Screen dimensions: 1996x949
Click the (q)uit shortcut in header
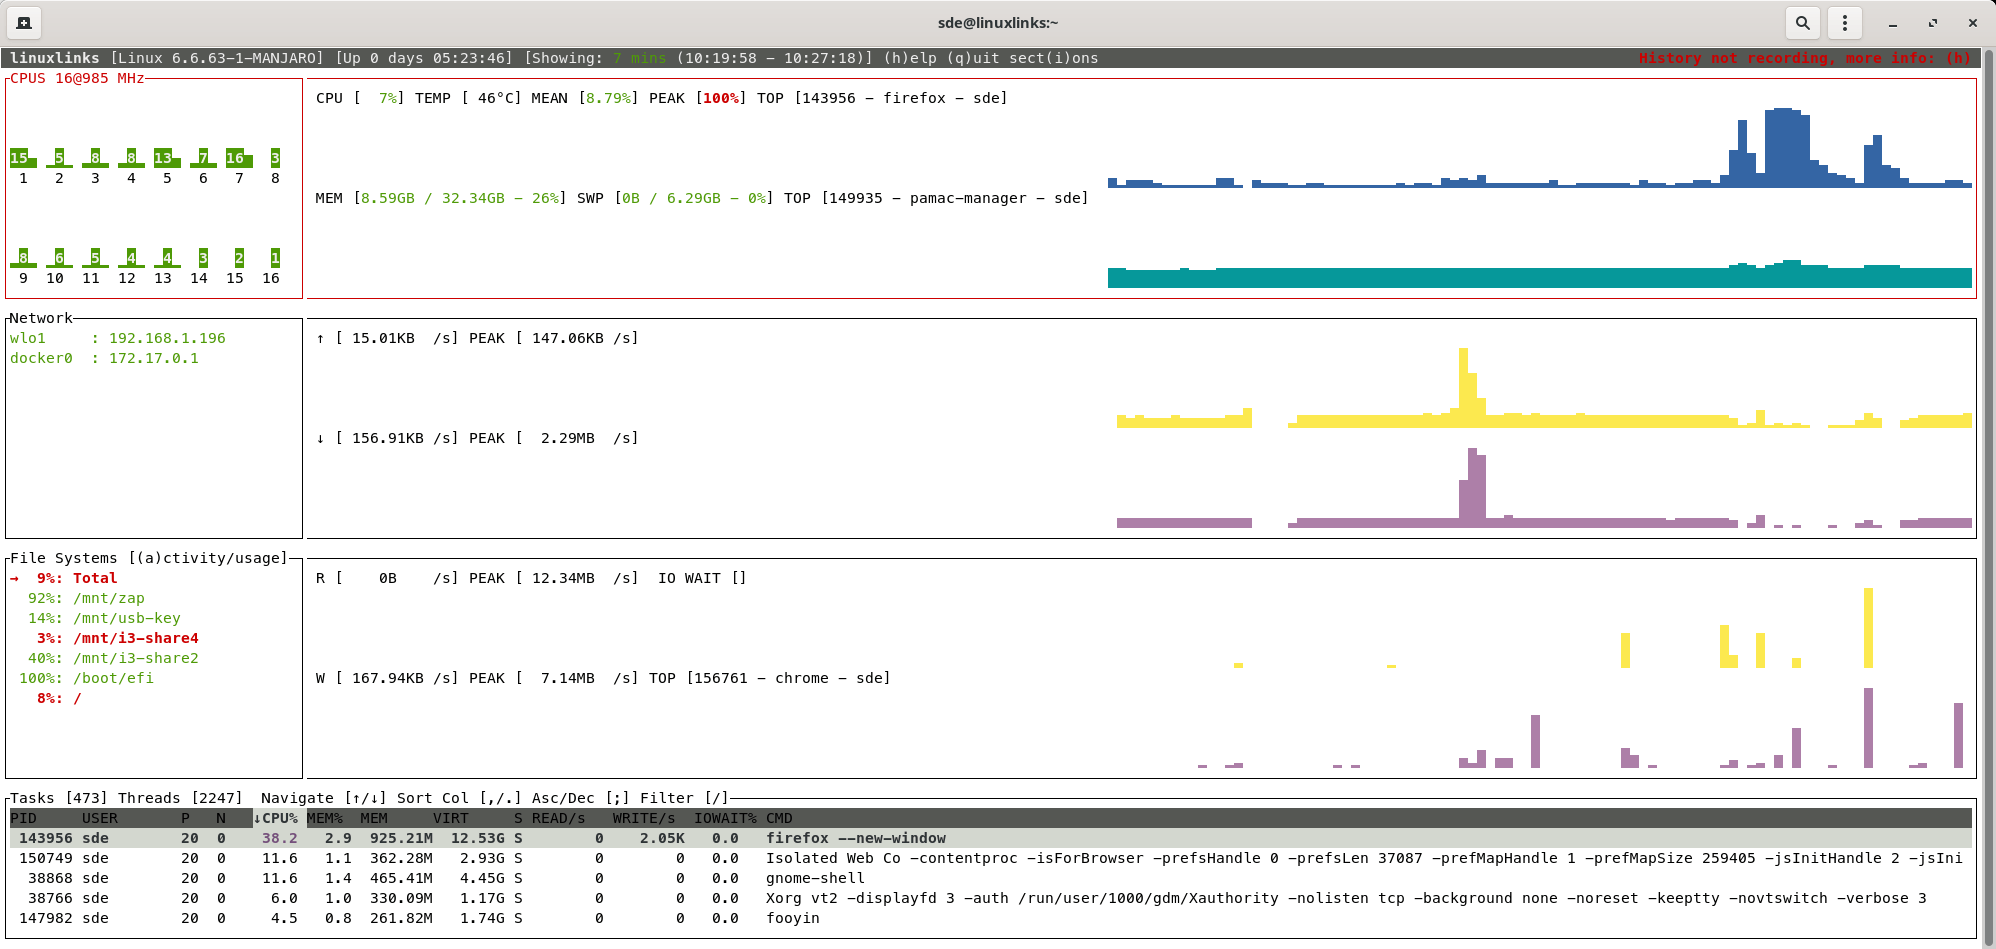click(973, 58)
